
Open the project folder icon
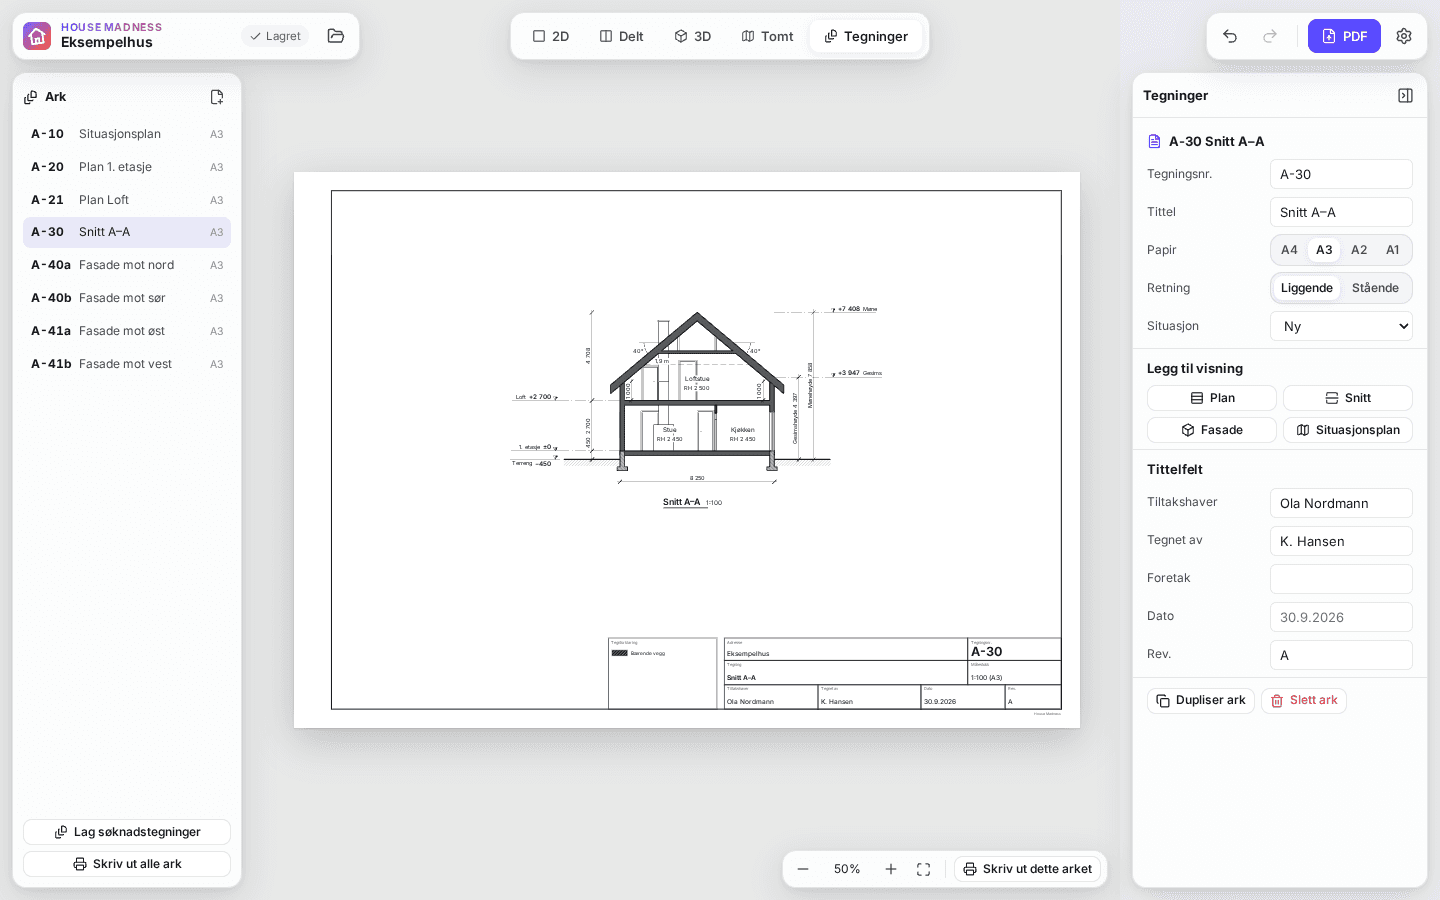[336, 36]
